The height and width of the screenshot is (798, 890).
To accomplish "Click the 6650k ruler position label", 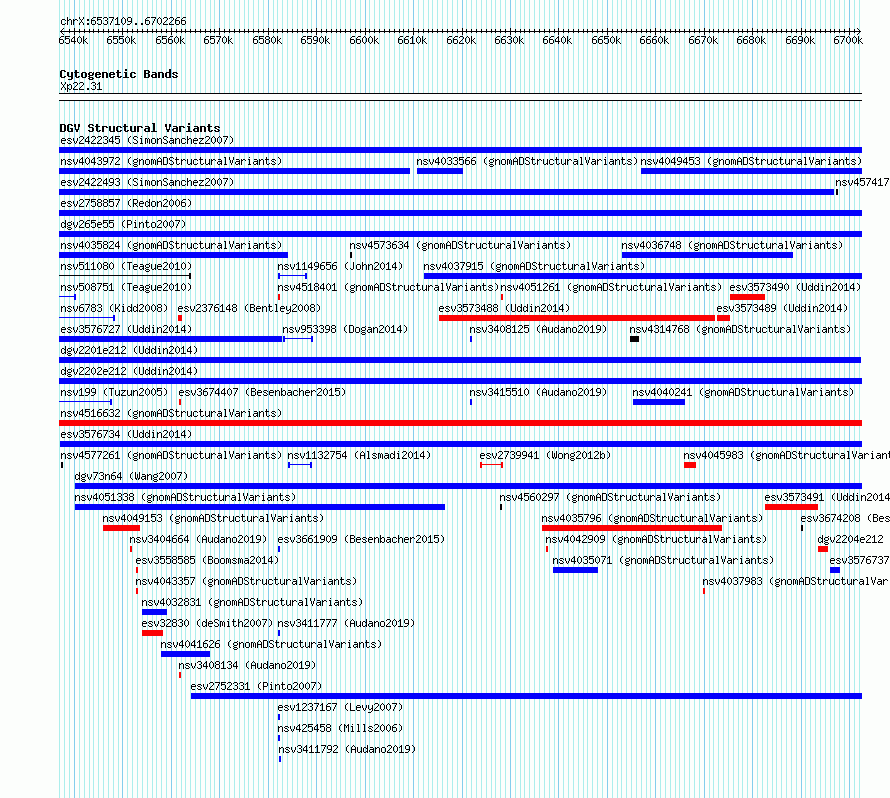I will pos(606,40).
